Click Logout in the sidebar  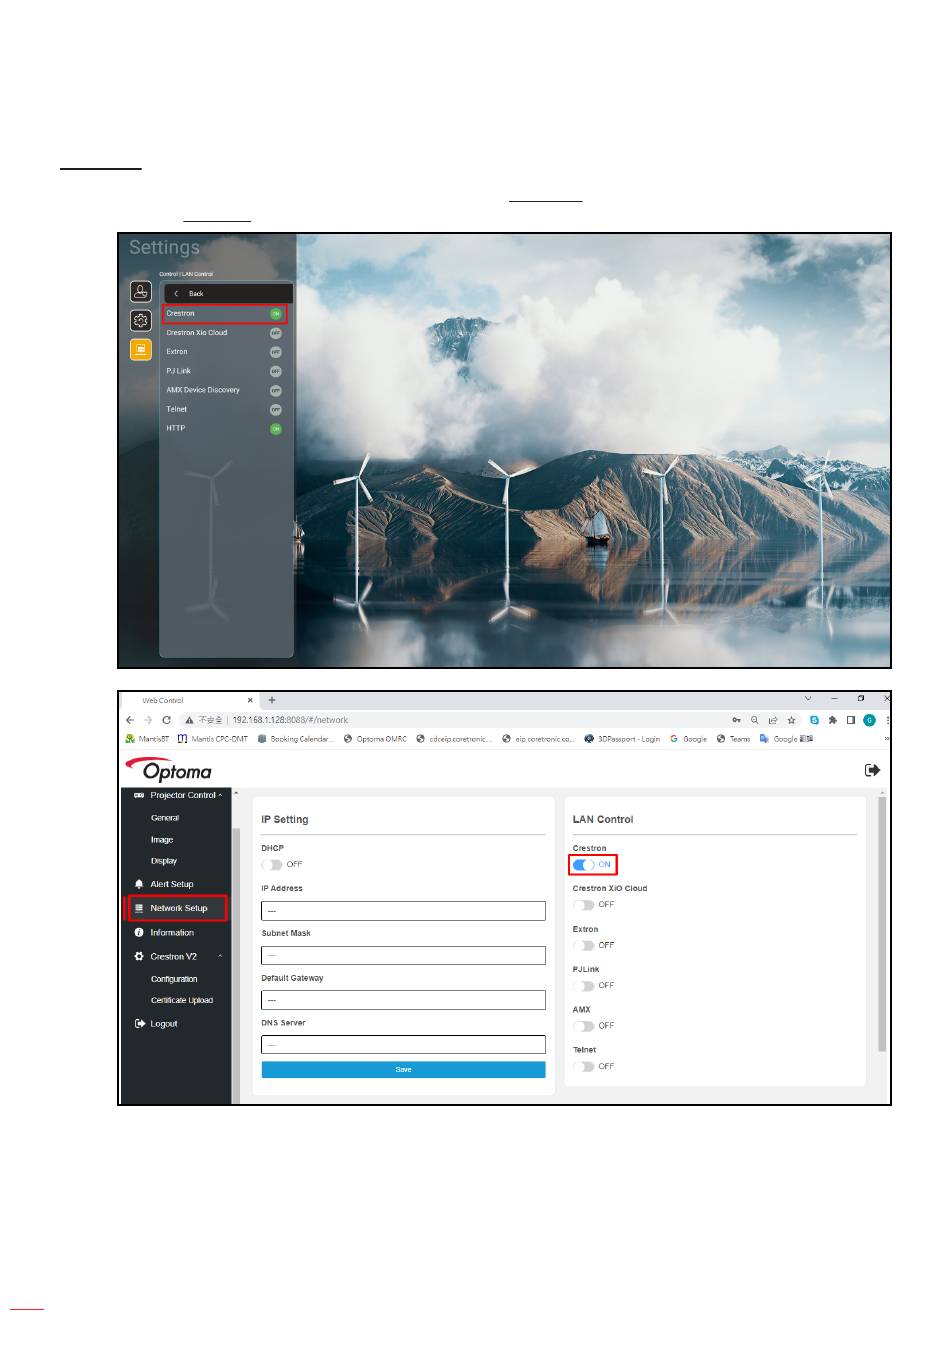pyautogui.click(x=156, y=1024)
